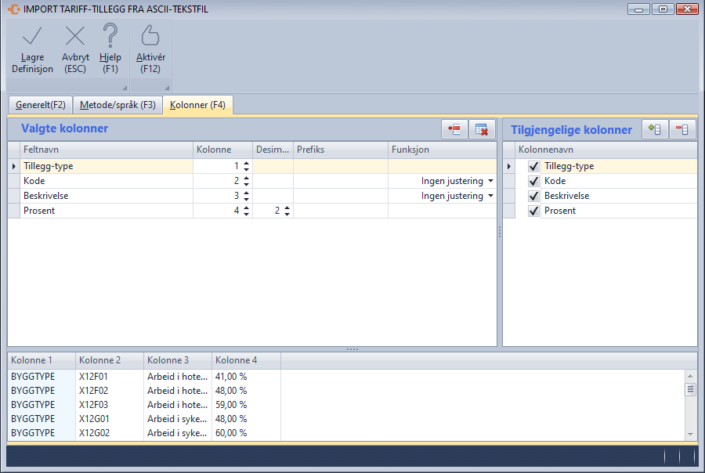Toggle the Kode column checkbox
The image size is (705, 473).
point(534,181)
